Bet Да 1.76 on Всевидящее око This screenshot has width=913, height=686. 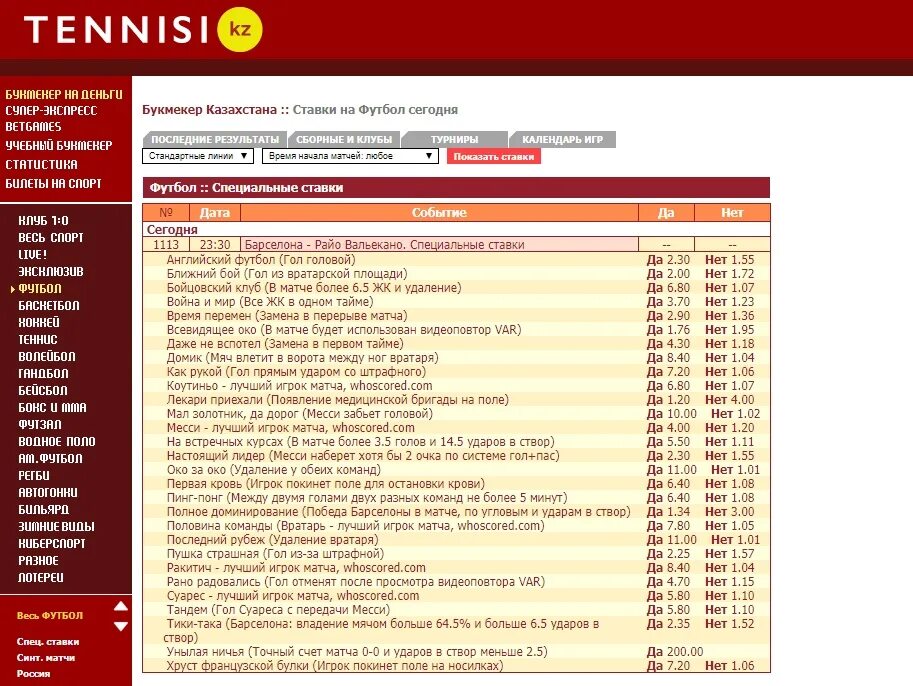668,330
